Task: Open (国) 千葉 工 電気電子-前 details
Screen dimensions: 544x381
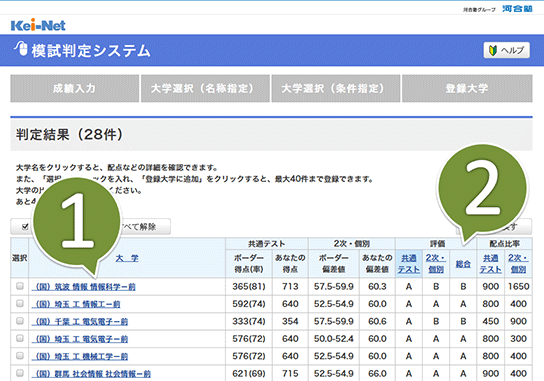Action: click(80, 322)
